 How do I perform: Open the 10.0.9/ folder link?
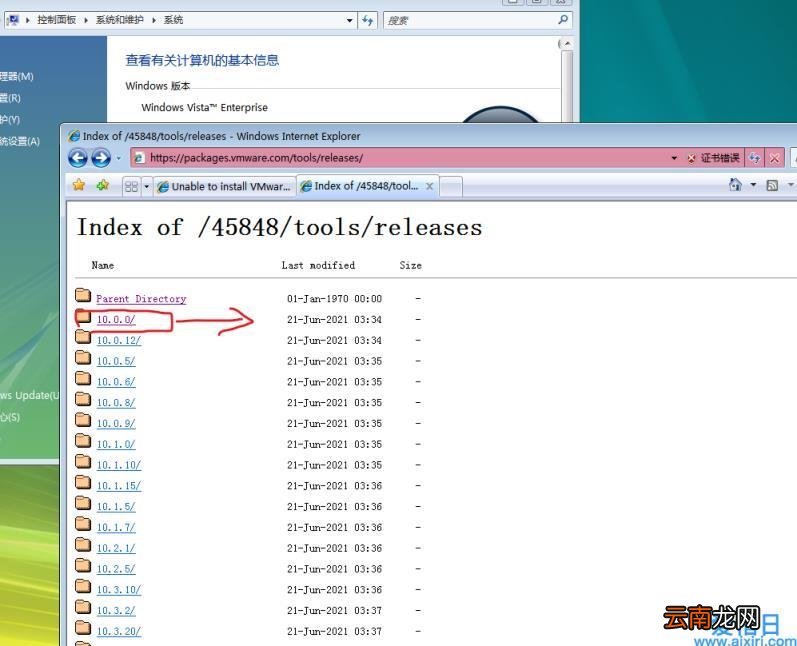point(116,424)
